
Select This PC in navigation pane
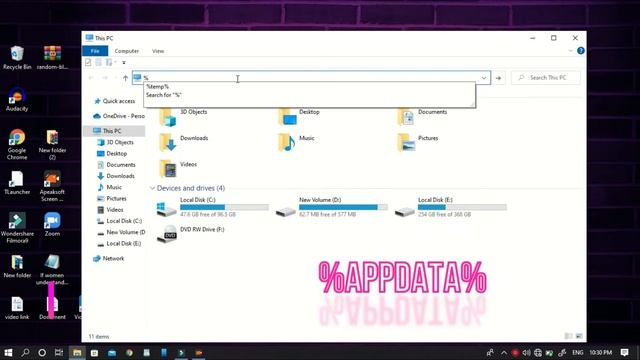click(114, 131)
